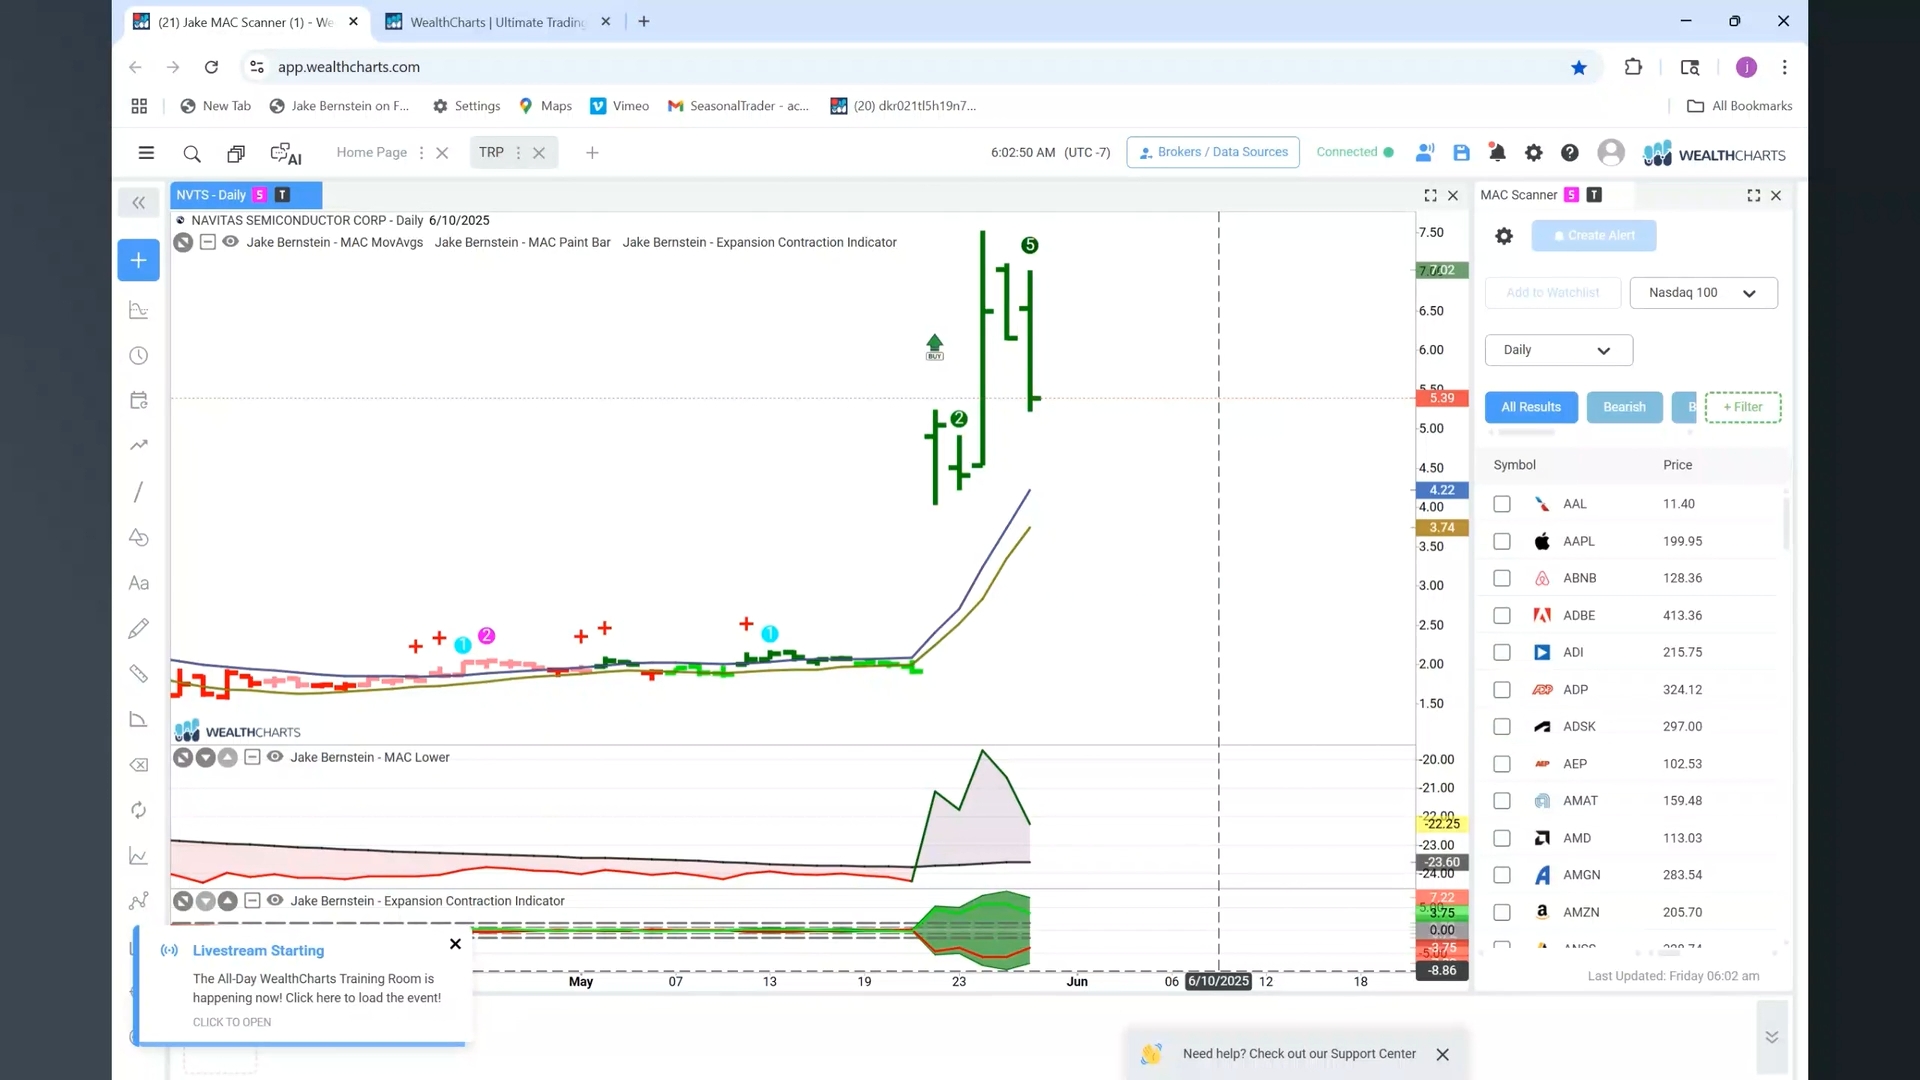The image size is (1920, 1080).
Task: Click Add to Watchlist button
Action: pyautogui.click(x=1552, y=293)
